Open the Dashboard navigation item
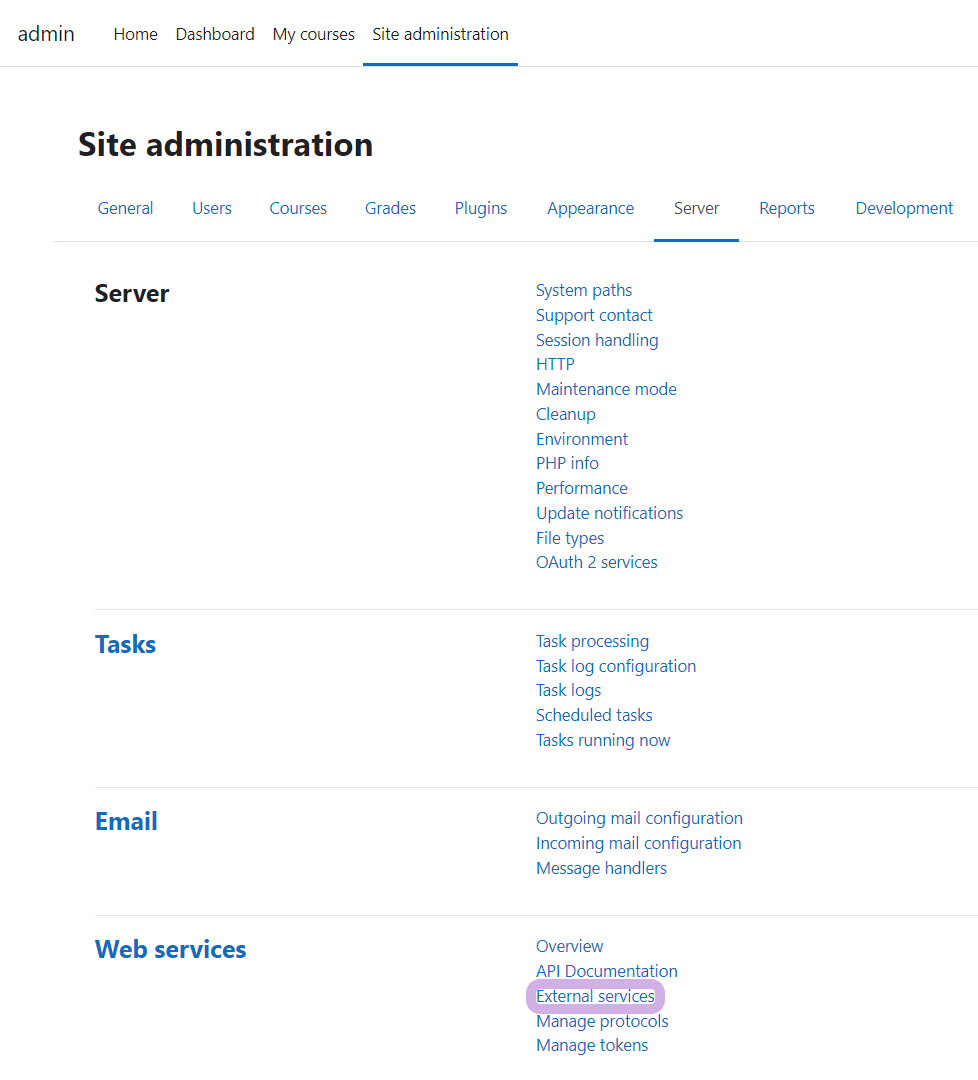The image size is (978, 1080). click(215, 34)
